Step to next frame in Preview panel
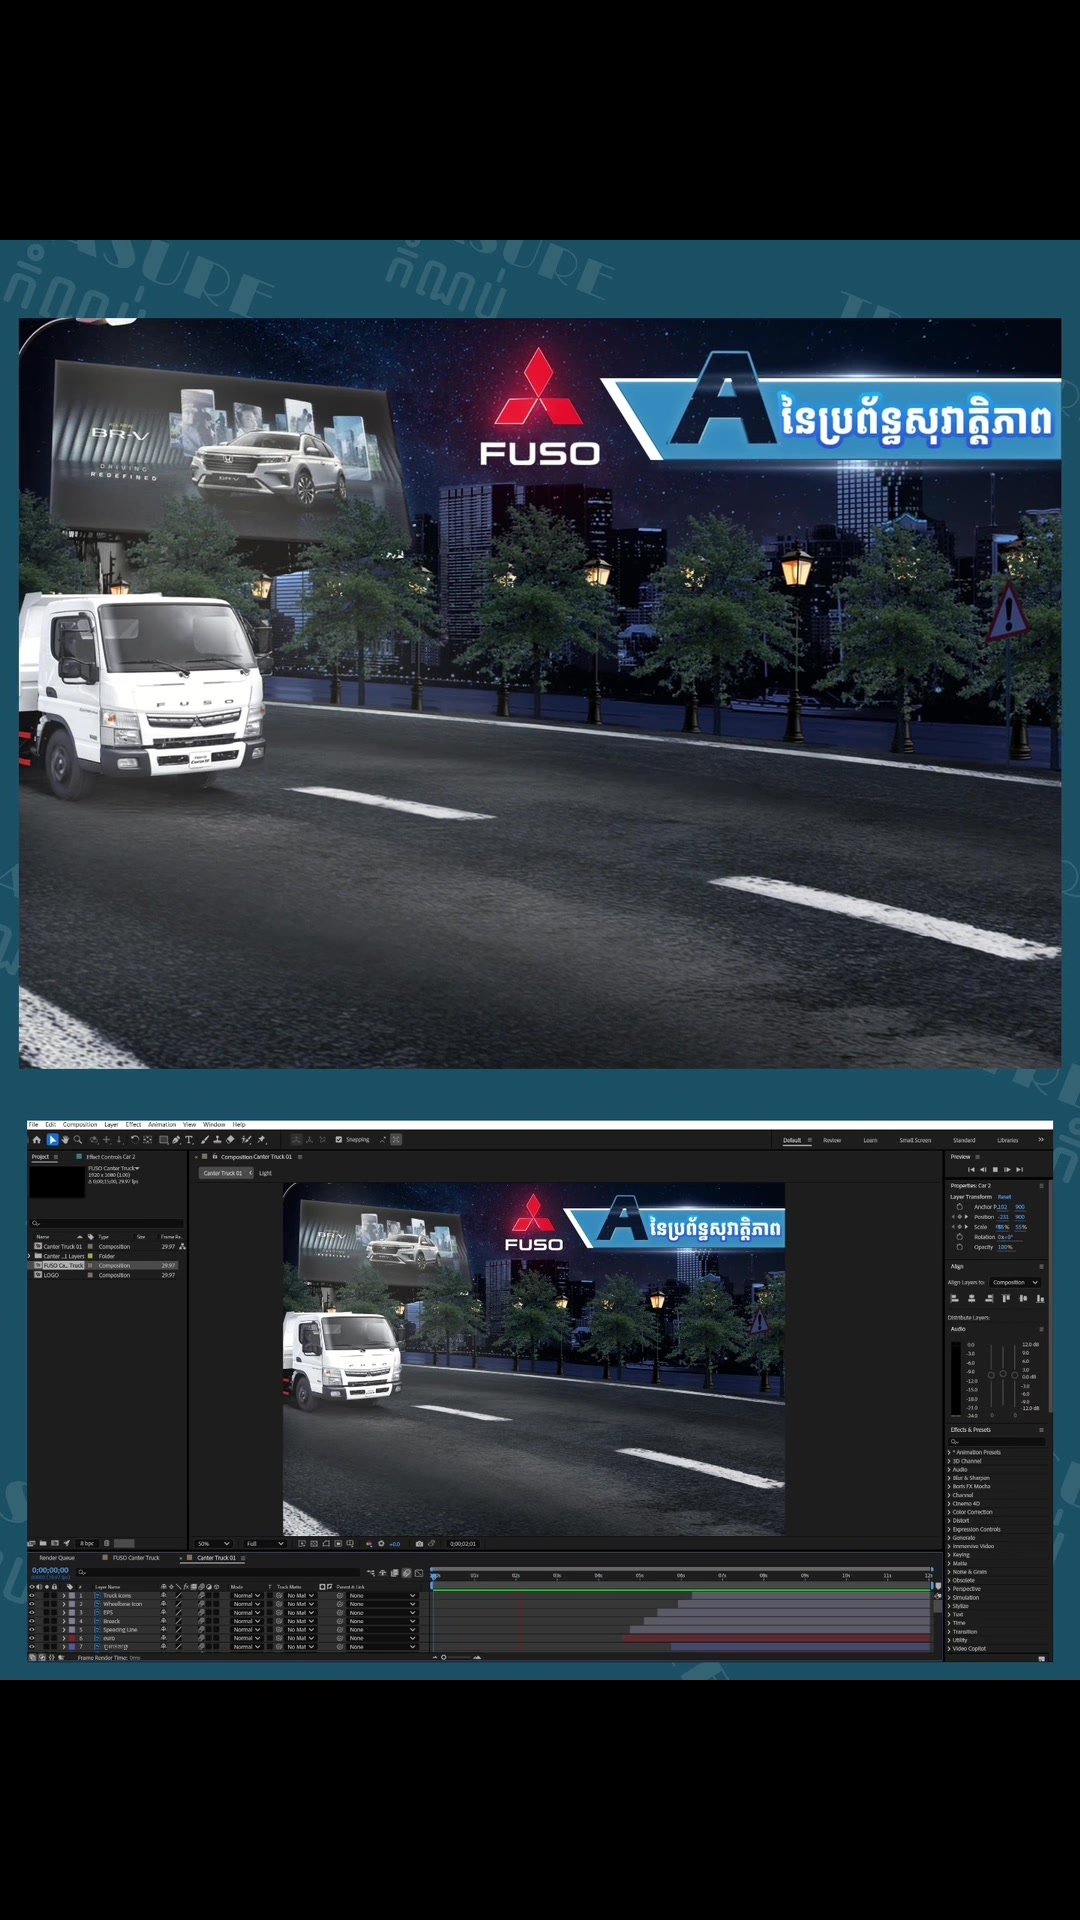Screen dimensions: 1080x1920 pos(1007,1170)
